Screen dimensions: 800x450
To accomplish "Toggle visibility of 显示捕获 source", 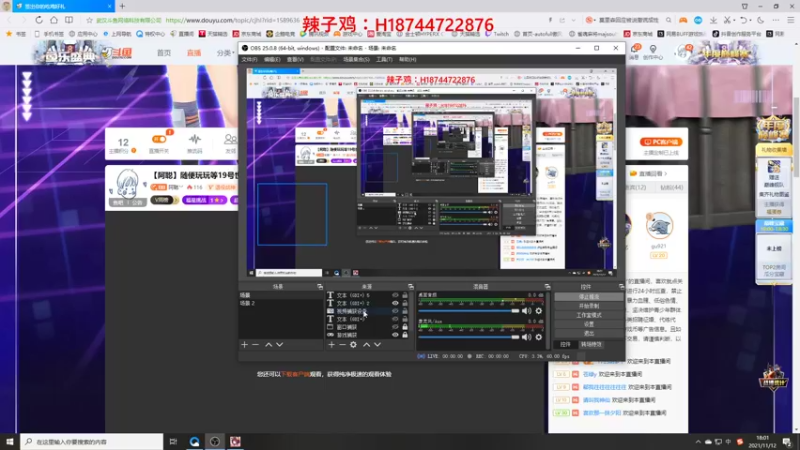I will coord(395,335).
